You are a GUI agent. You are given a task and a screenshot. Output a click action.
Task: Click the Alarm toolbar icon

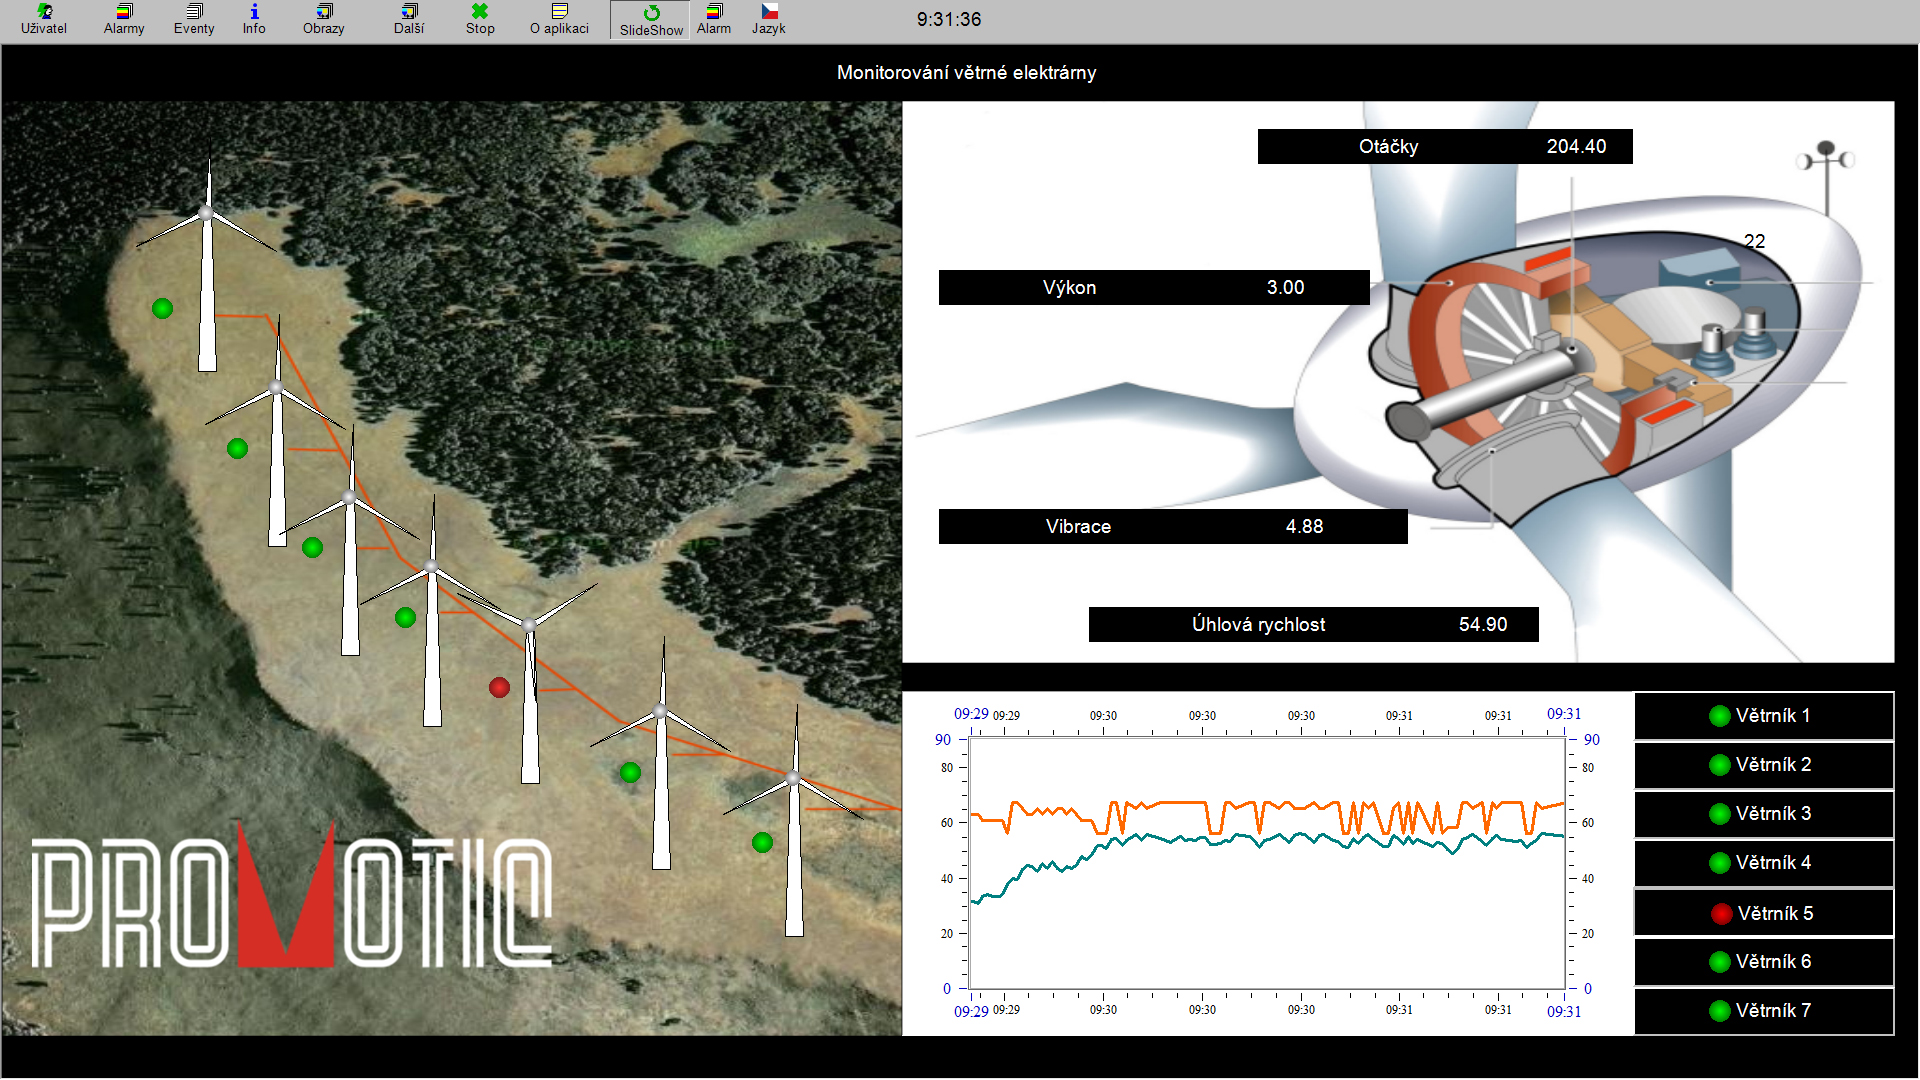point(714,19)
